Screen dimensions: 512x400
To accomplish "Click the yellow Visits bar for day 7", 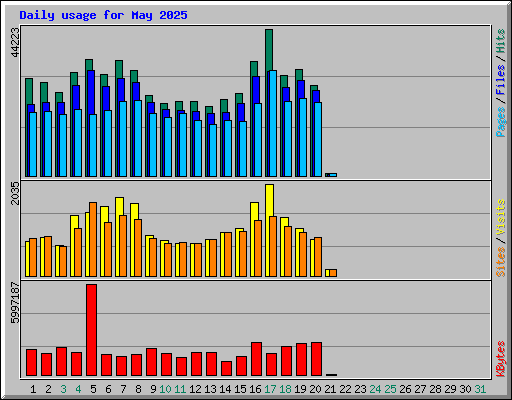I will pos(119,206).
